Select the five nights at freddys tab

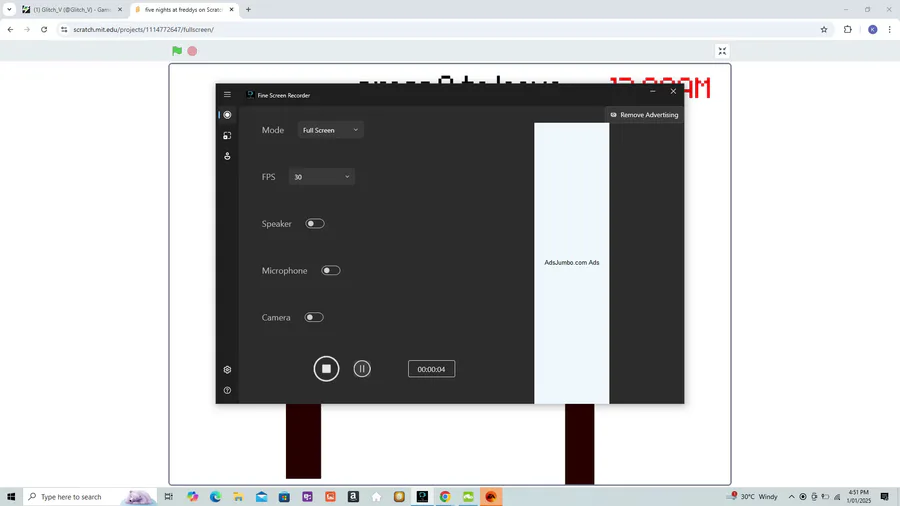click(x=185, y=10)
